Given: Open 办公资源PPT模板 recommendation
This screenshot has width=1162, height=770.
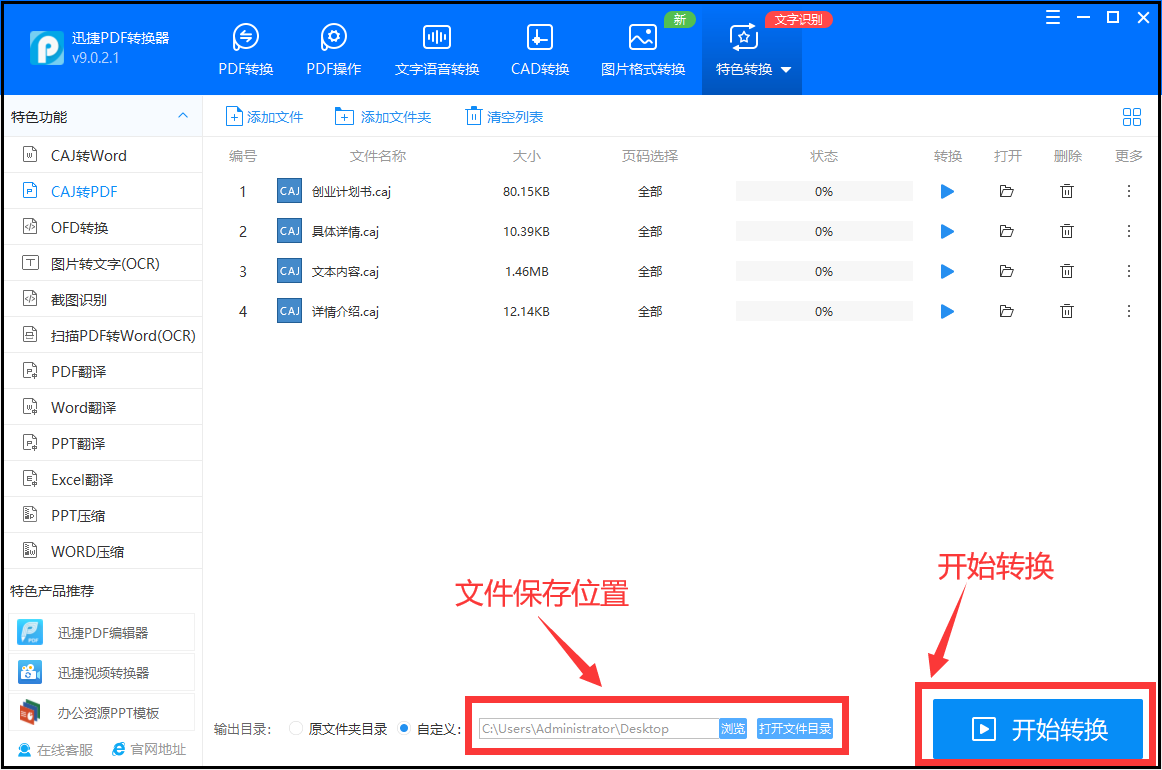Looking at the screenshot, I should pyautogui.click(x=102, y=712).
